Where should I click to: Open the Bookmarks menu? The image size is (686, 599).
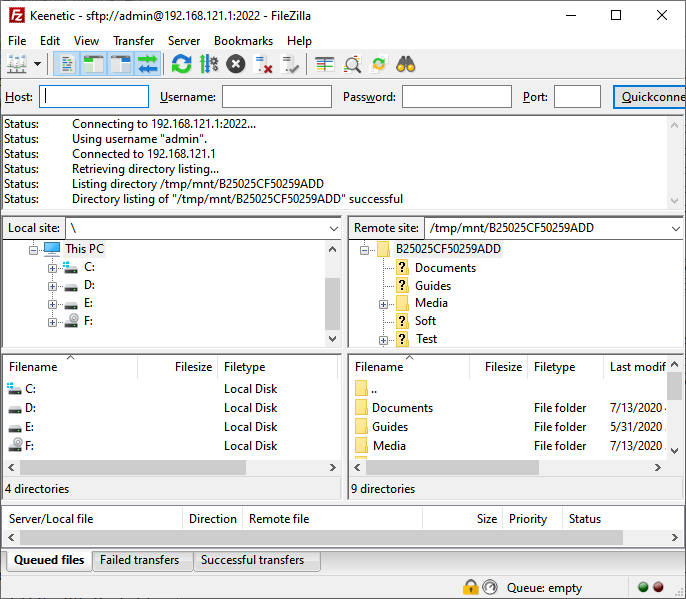pyautogui.click(x=243, y=41)
